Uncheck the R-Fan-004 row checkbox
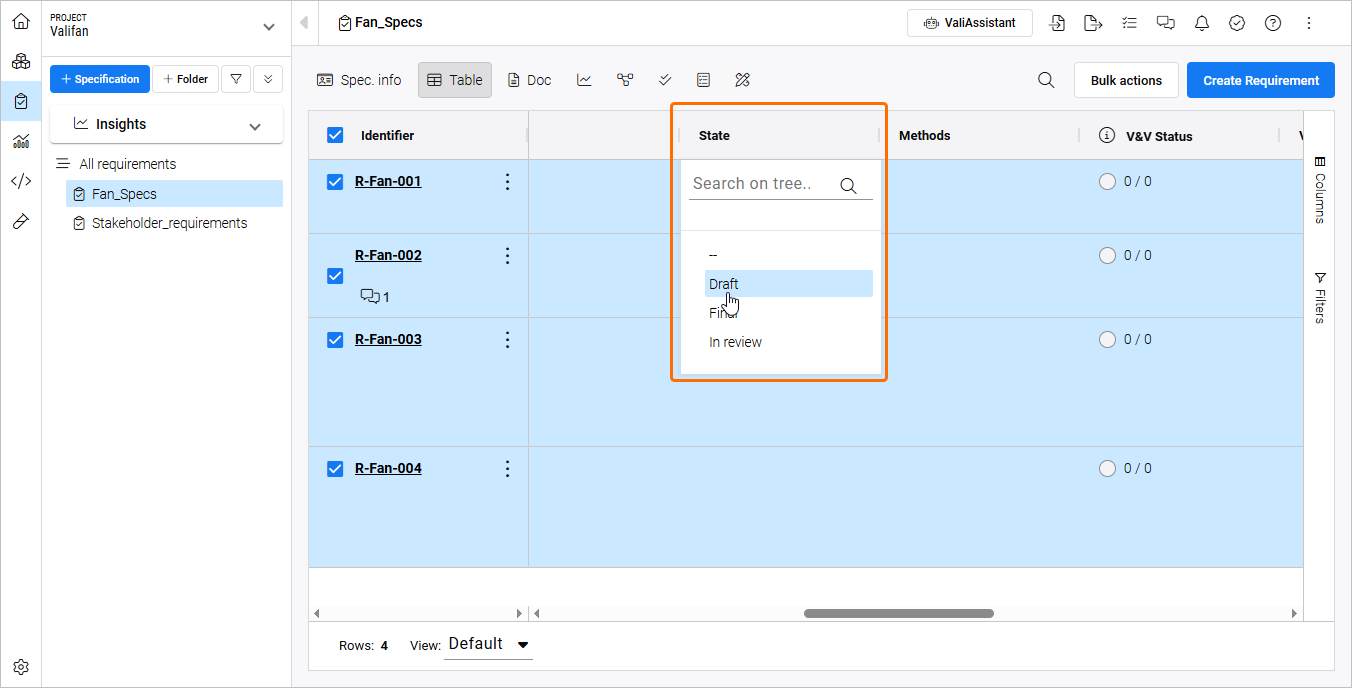1352x688 pixels. pos(336,468)
